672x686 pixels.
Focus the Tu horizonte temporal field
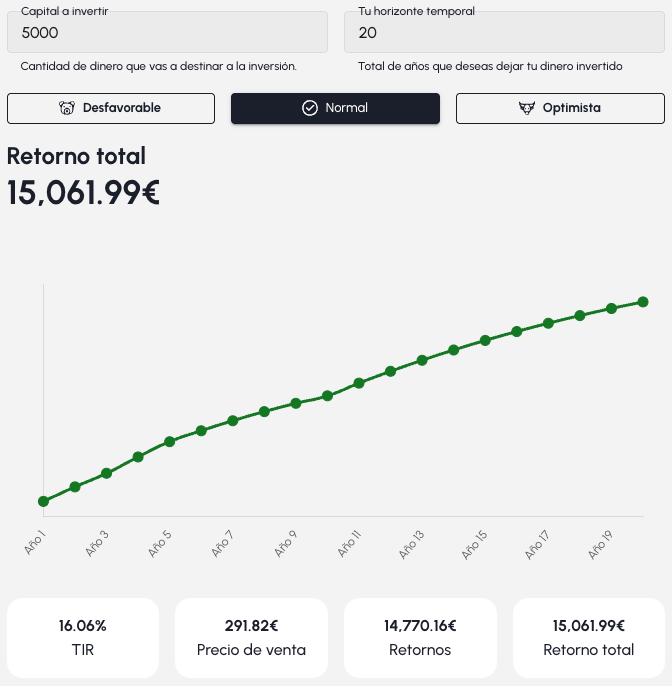504,33
